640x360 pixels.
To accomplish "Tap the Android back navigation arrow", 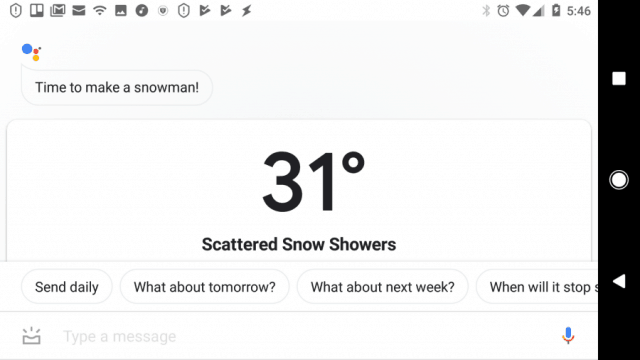I will click(619, 281).
